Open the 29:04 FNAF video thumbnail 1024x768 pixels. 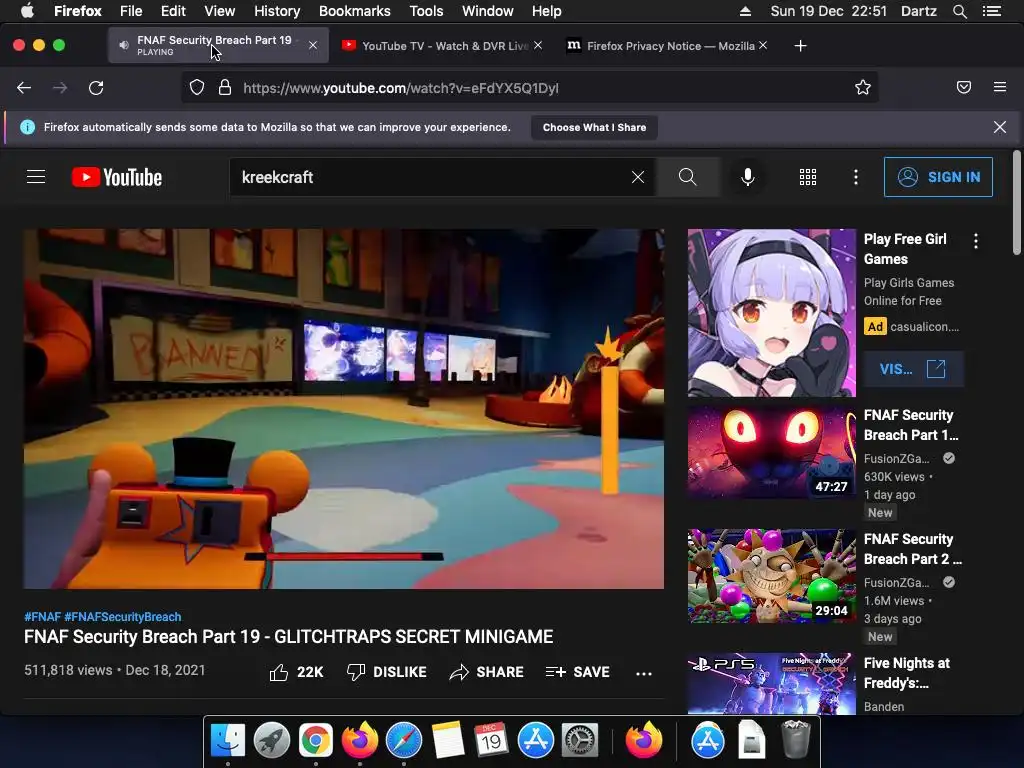coord(771,576)
